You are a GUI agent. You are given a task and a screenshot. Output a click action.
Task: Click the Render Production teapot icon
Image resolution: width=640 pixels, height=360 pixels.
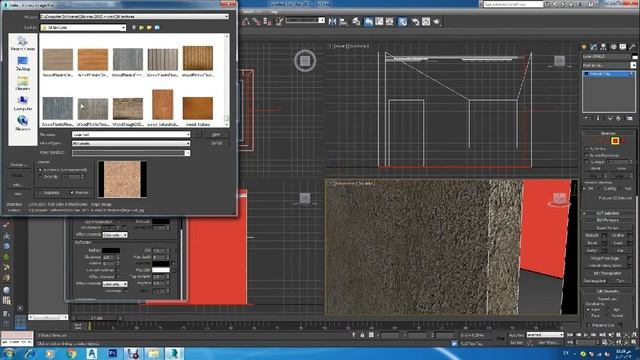(x=436, y=22)
